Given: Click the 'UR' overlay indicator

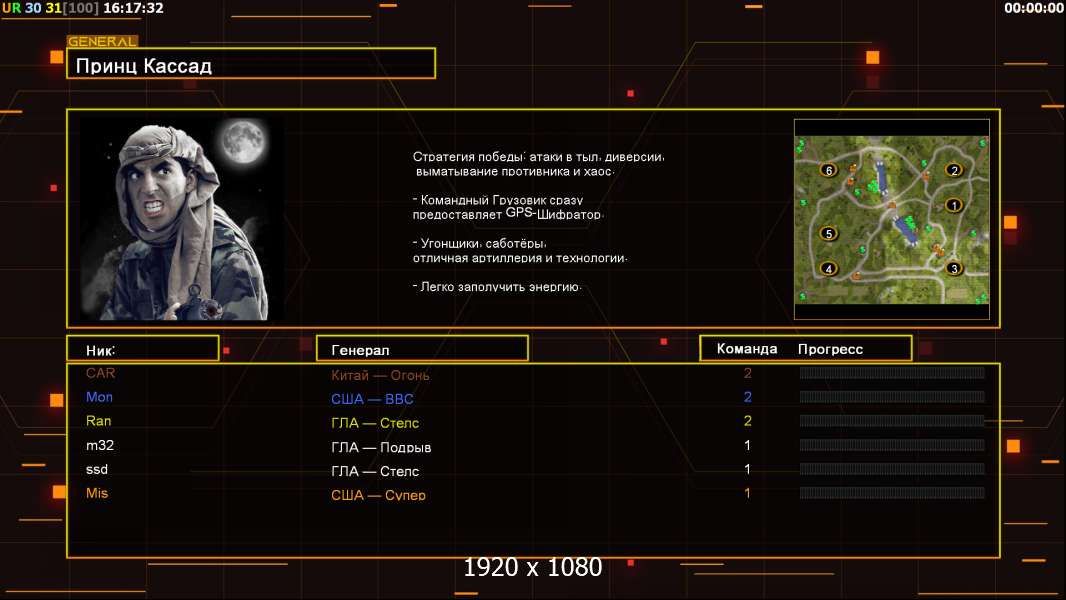Looking at the screenshot, I should coord(12,8).
